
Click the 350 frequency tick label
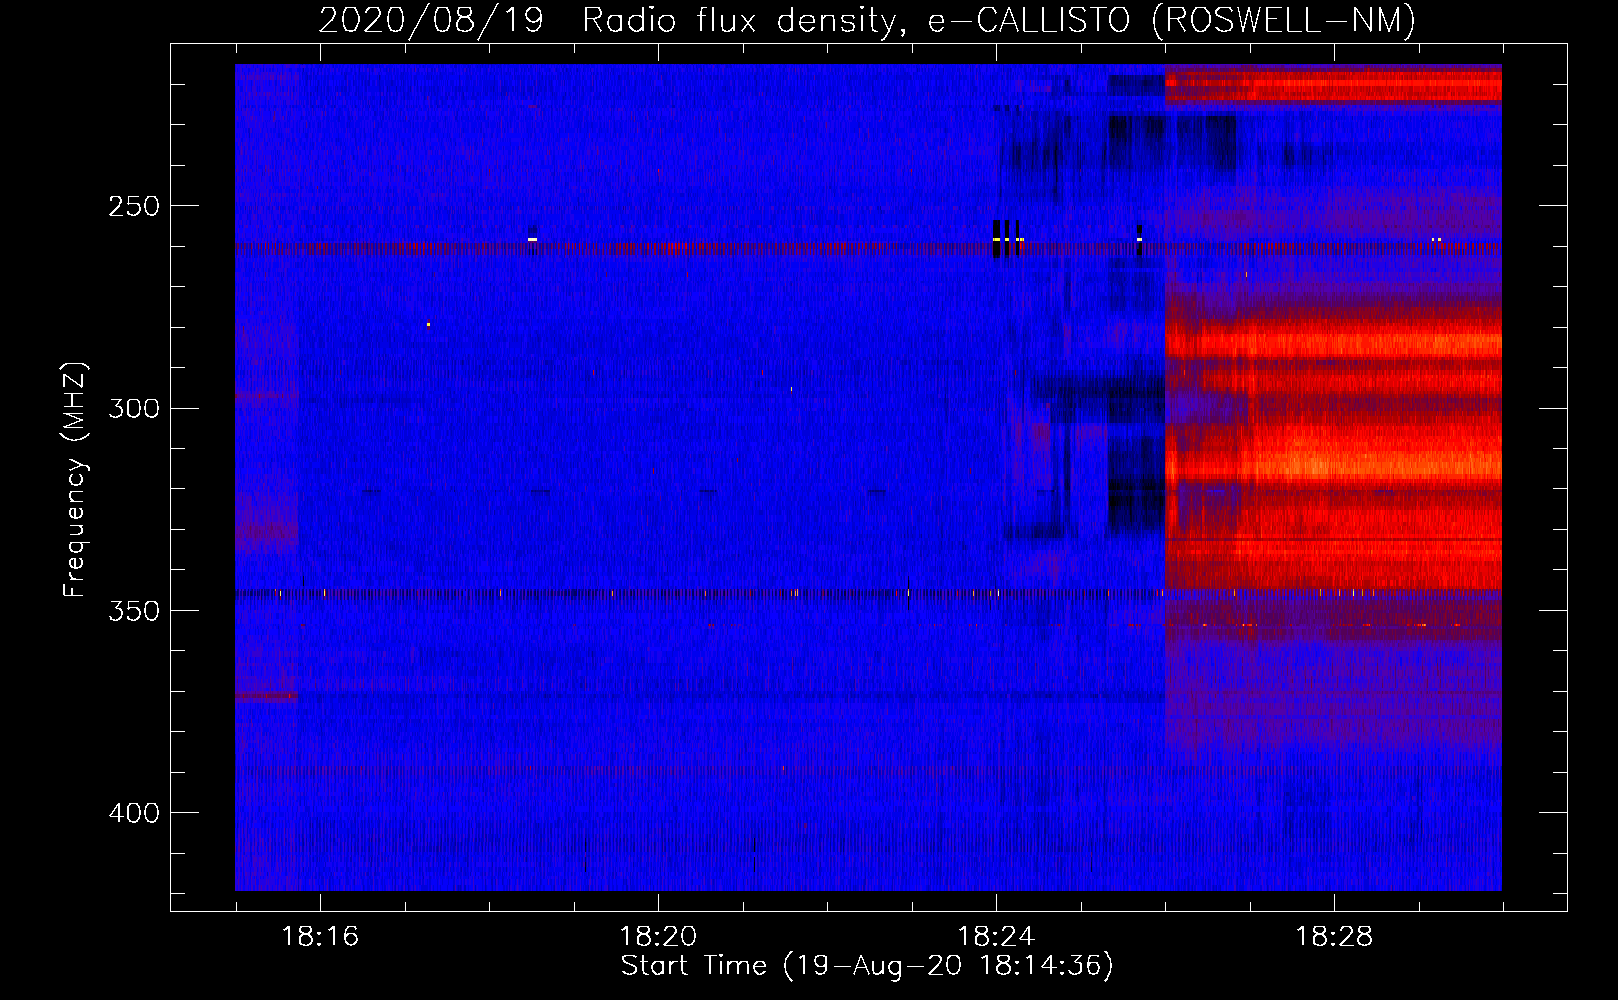coord(134,611)
